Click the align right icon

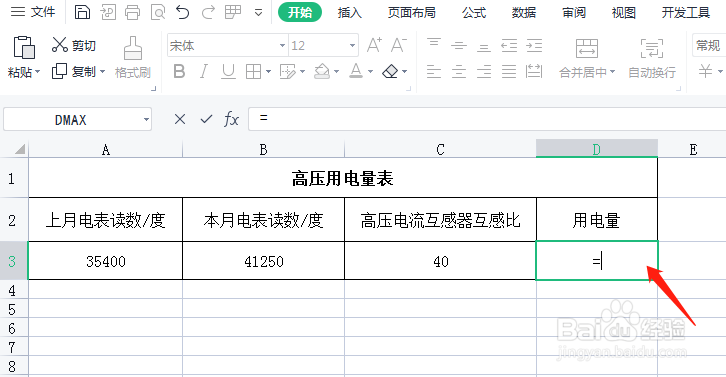(x=484, y=72)
